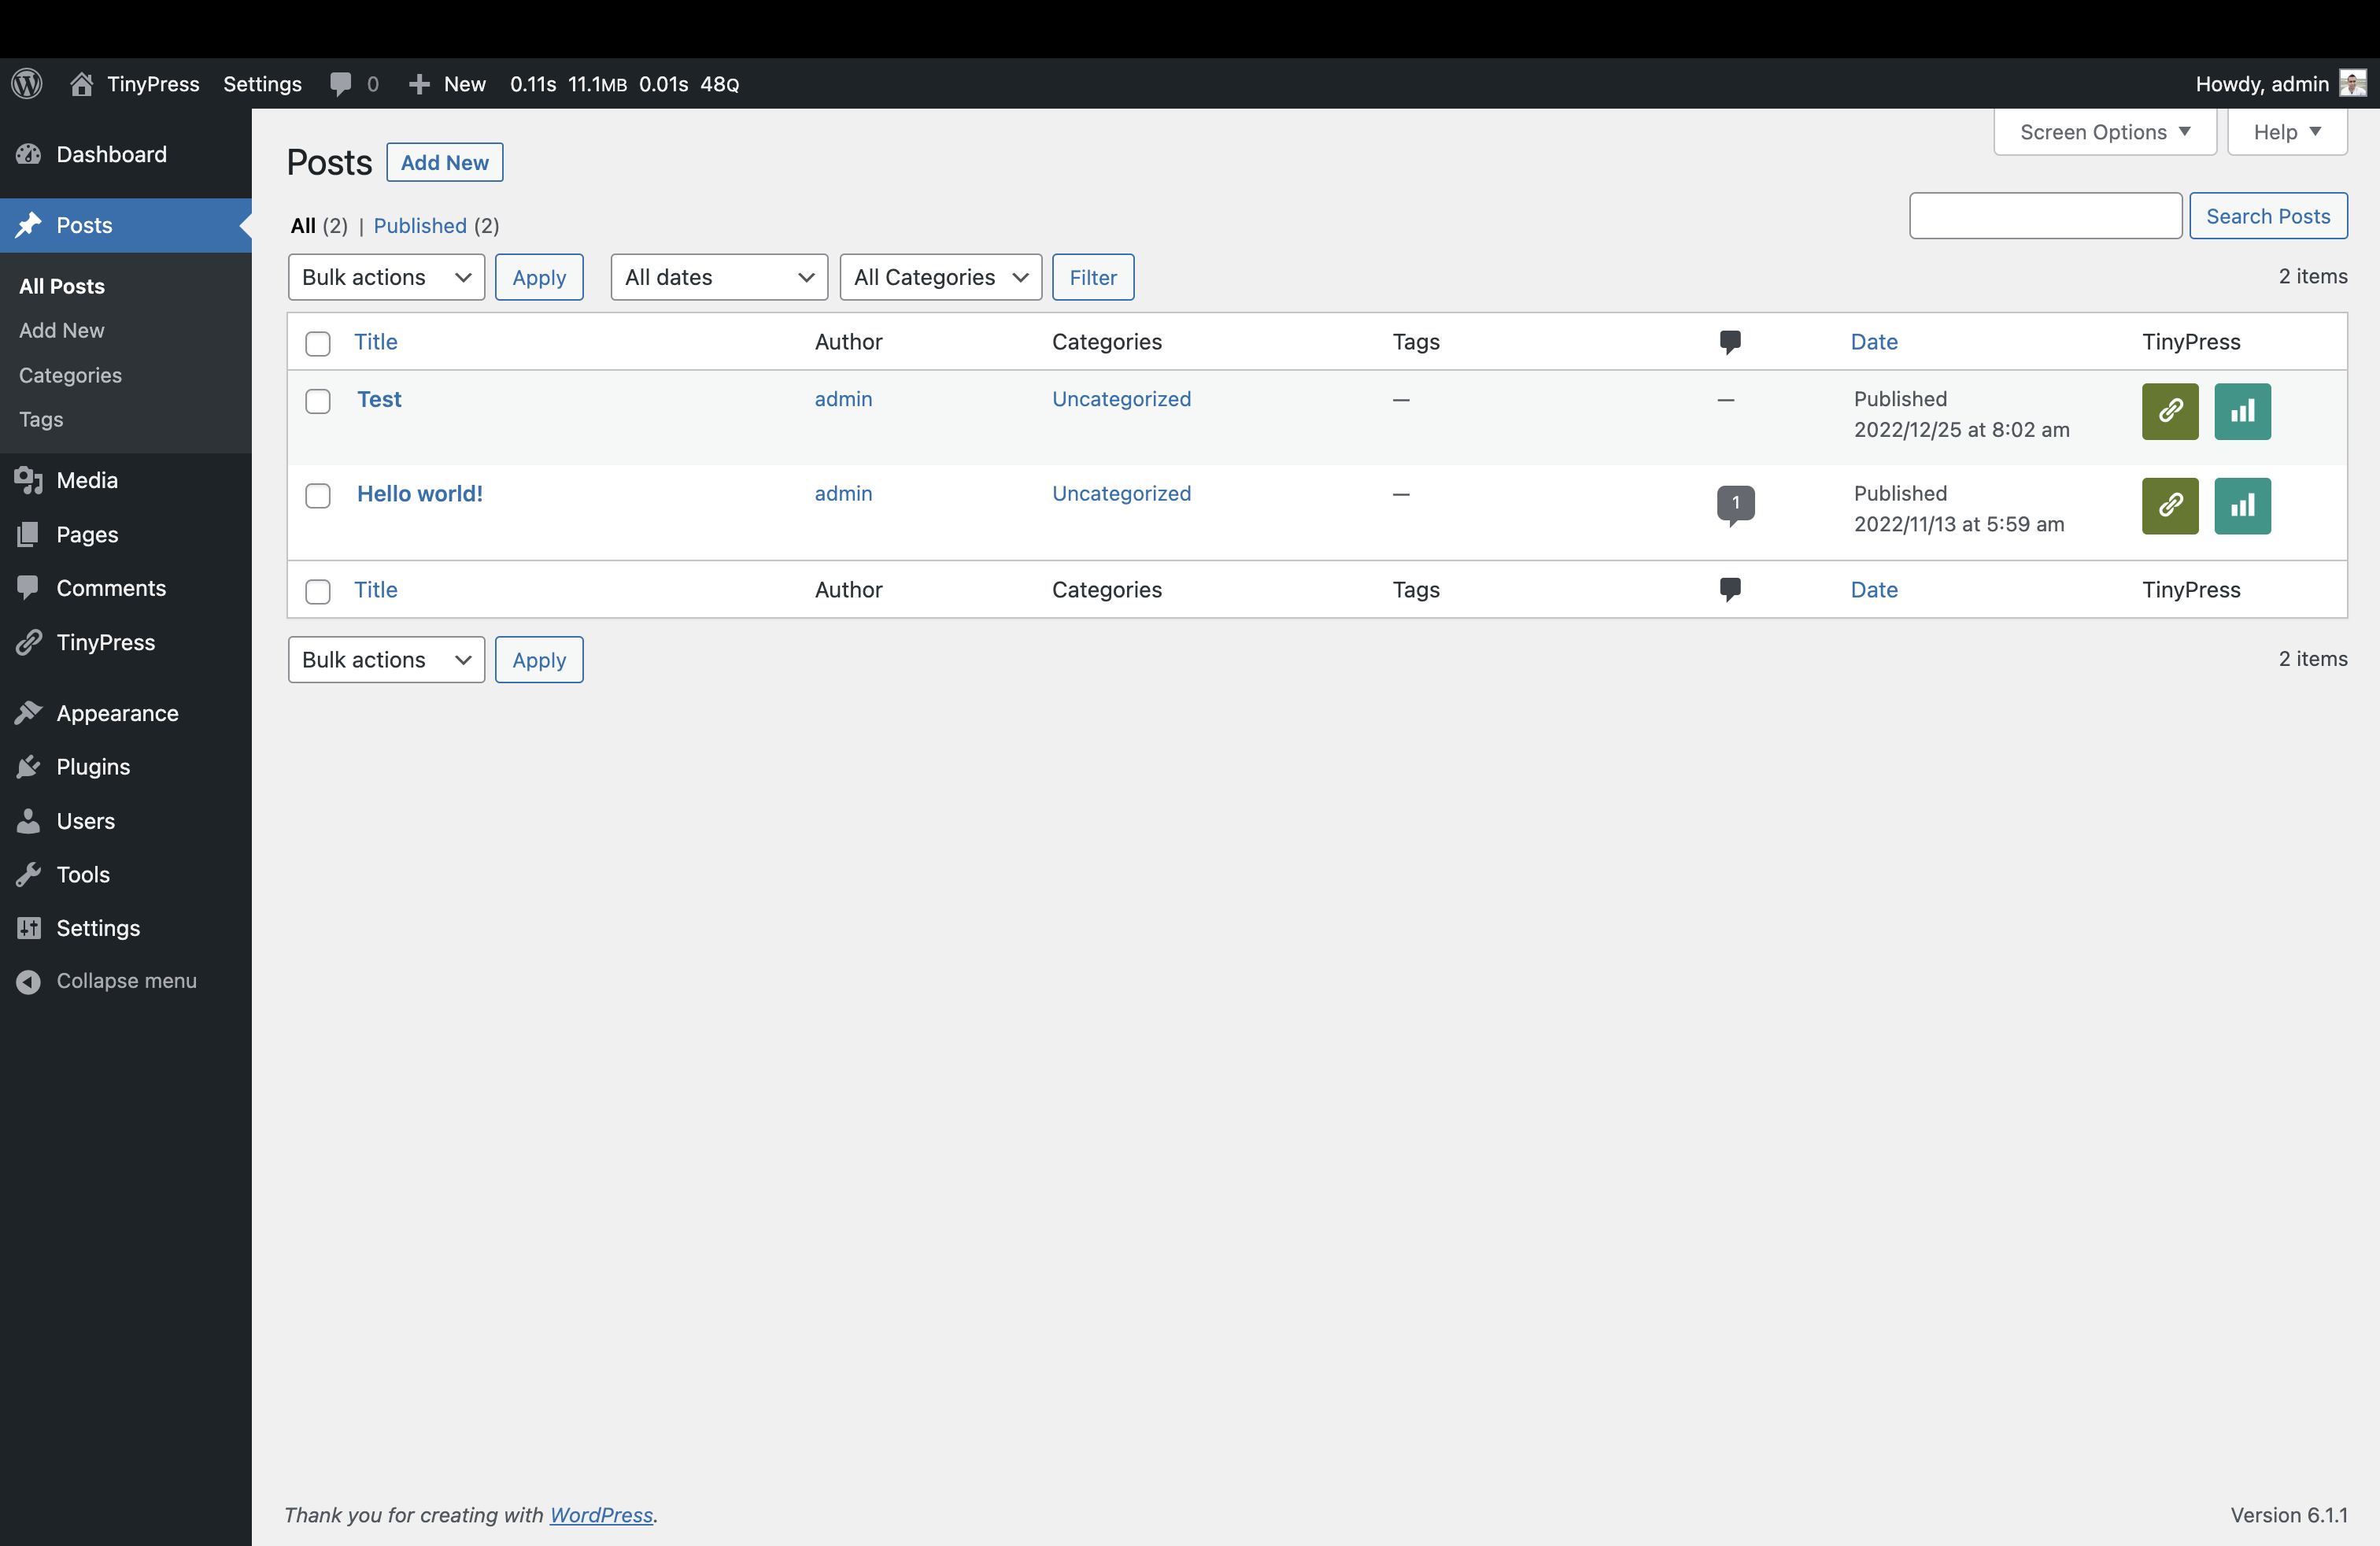
Task: Sort posts by the Date header
Action: tap(1874, 342)
